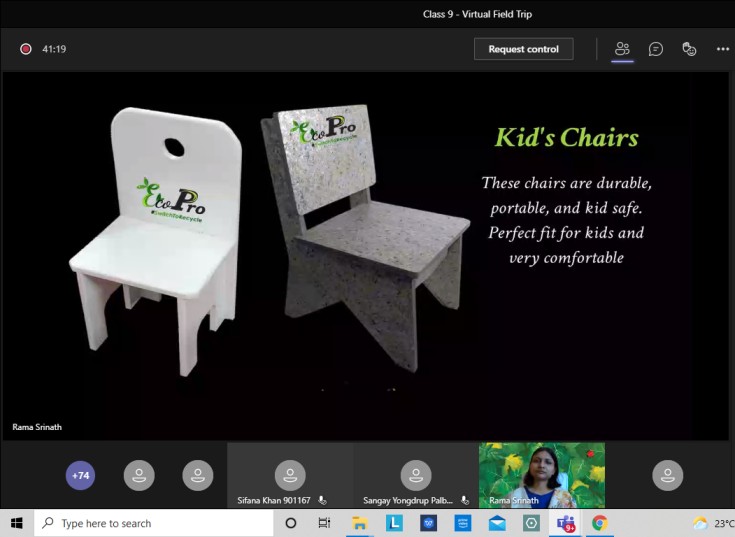Open the More actions ellipsis menu
This screenshot has width=735, height=537.
(x=722, y=49)
